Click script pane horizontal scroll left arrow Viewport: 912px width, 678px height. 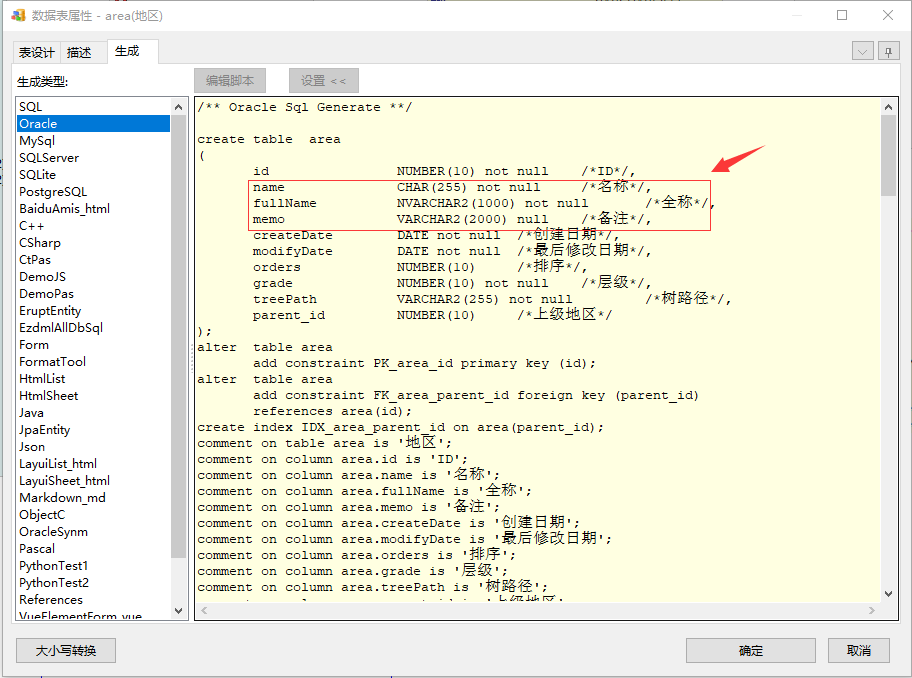[204, 611]
